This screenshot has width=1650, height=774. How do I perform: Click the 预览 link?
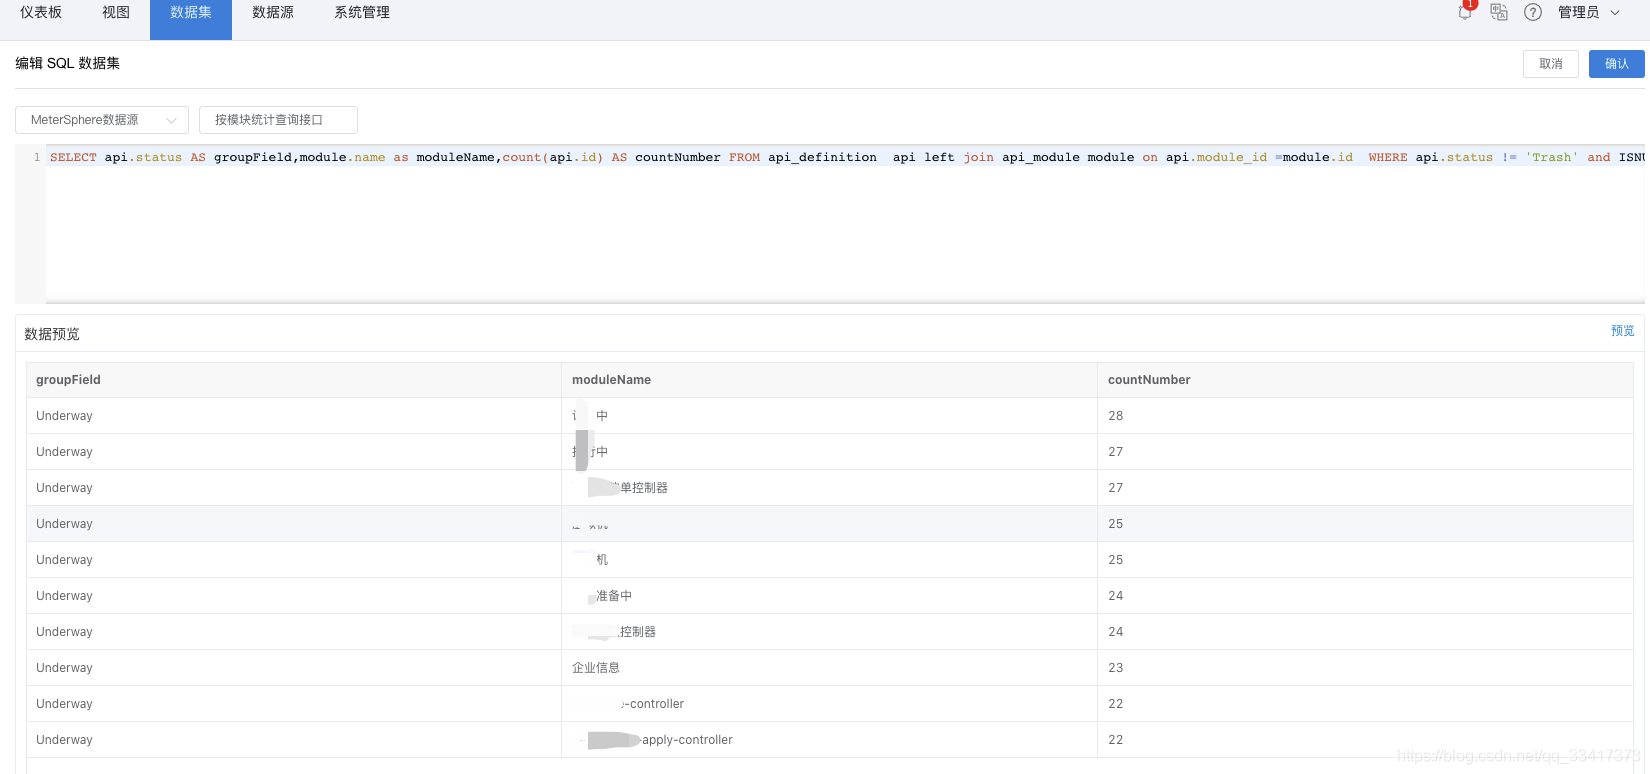pyautogui.click(x=1622, y=331)
